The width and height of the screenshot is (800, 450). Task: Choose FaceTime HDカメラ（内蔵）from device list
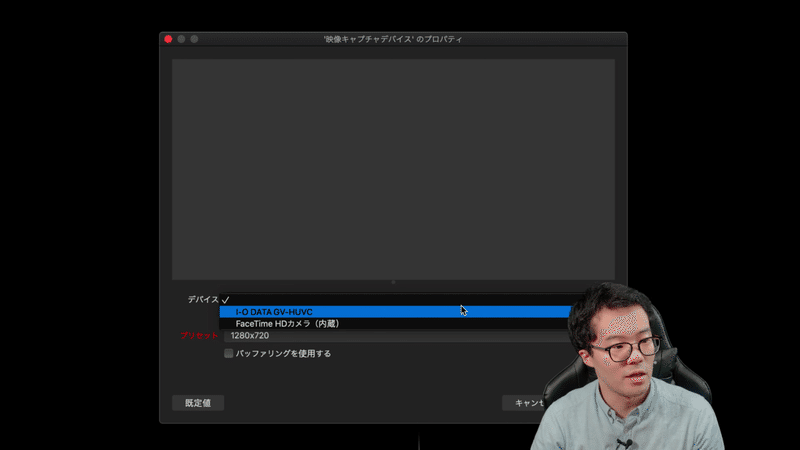click(x=395, y=323)
